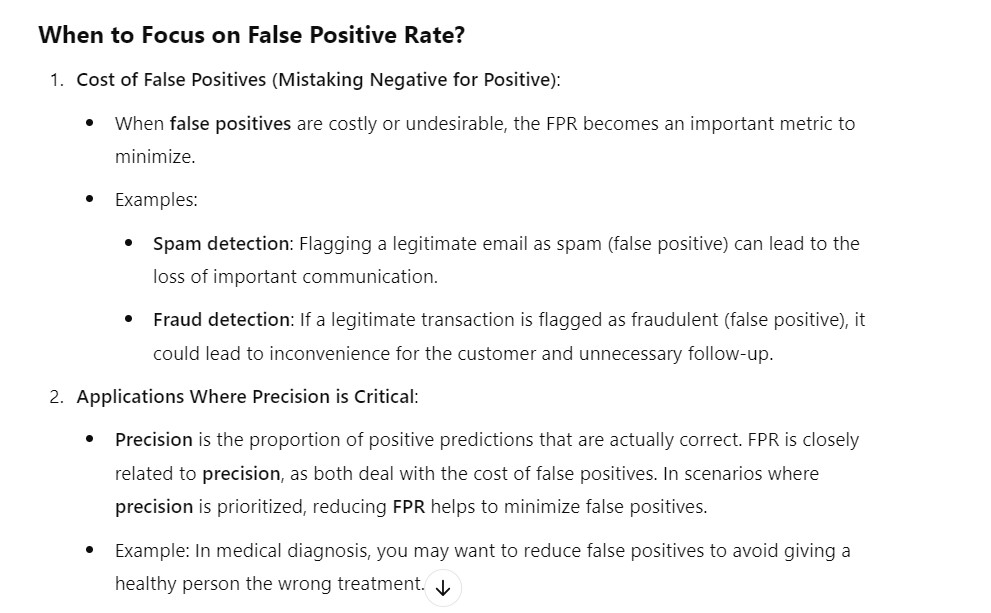Click the "loss of important communication." line
The image size is (991, 613).
tap(295, 276)
